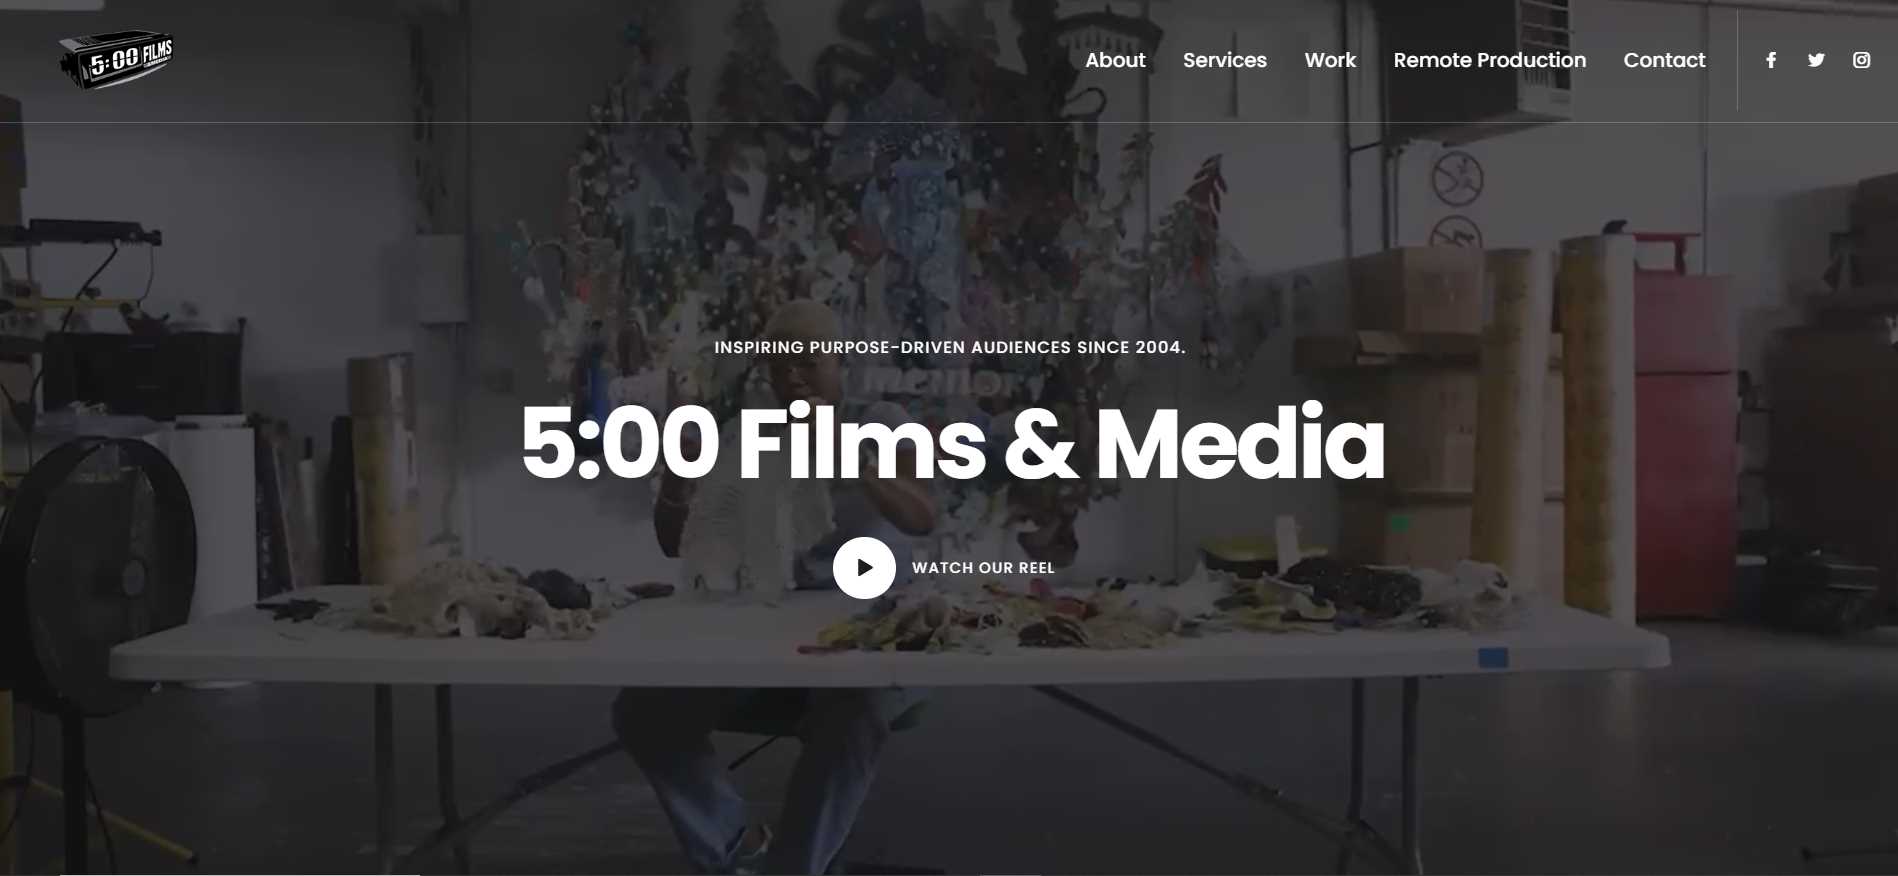Click the 'Inspiring purpose-driven audiences since 2004.' tagline
1898x876 pixels.
(950, 347)
